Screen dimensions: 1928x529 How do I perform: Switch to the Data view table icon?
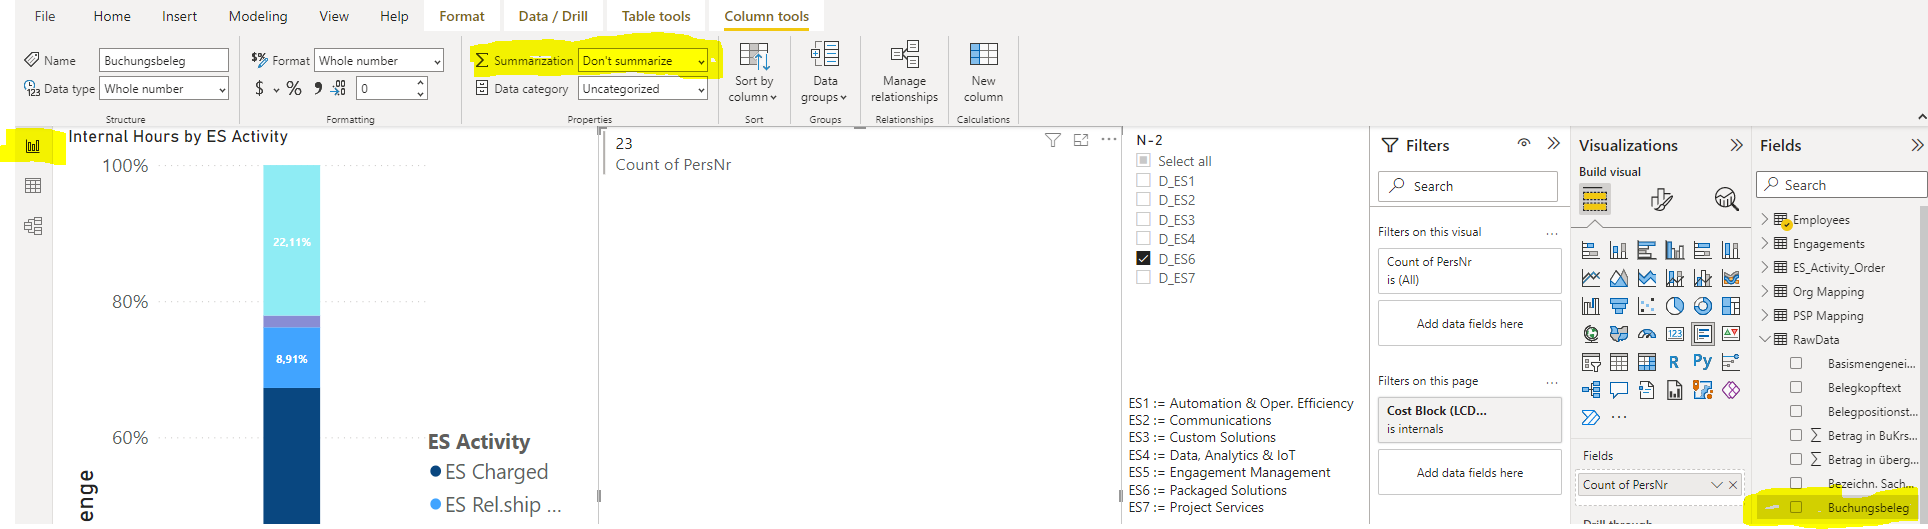tap(33, 186)
